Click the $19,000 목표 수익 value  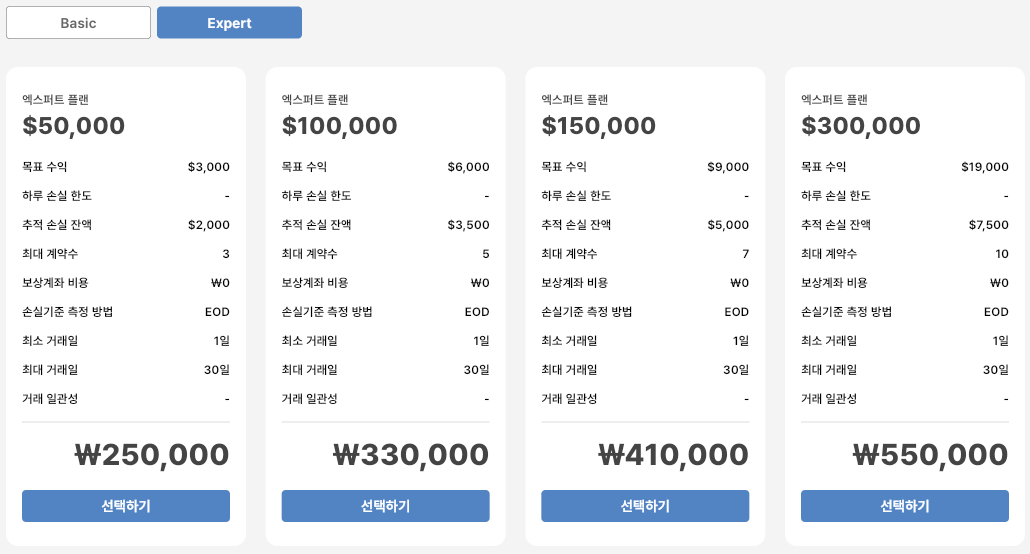coord(984,167)
